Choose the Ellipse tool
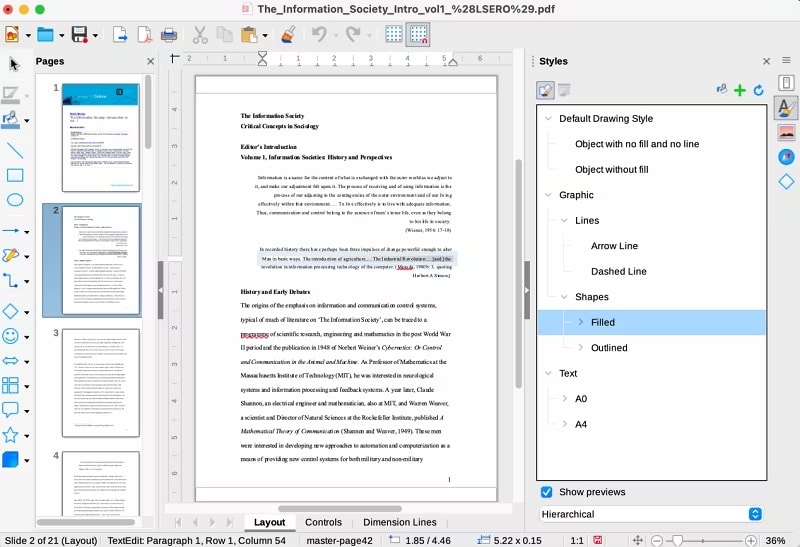The width and height of the screenshot is (800, 547). (15, 200)
